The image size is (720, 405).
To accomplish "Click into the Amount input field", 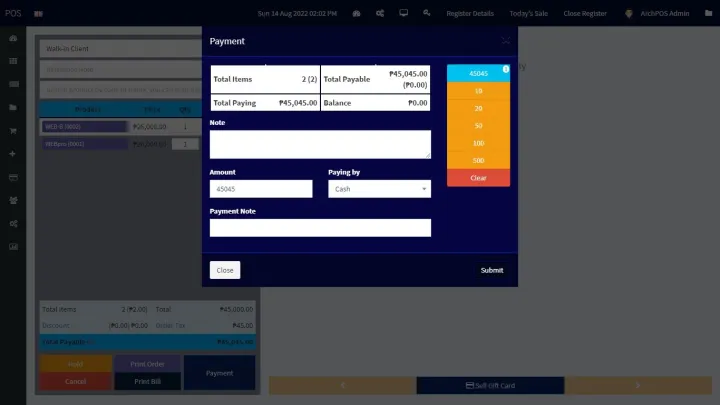I will 261,189.
